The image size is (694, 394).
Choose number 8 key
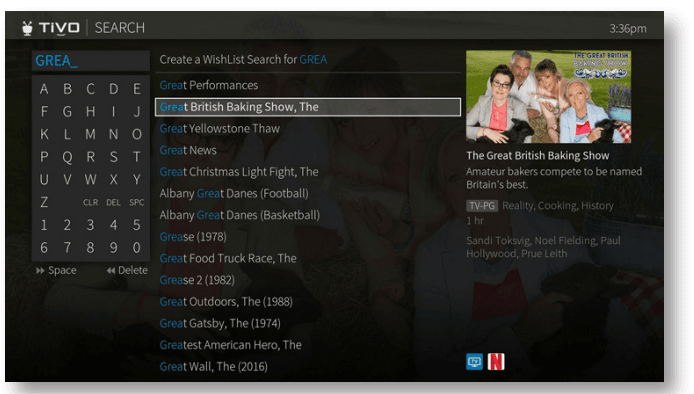coord(90,247)
